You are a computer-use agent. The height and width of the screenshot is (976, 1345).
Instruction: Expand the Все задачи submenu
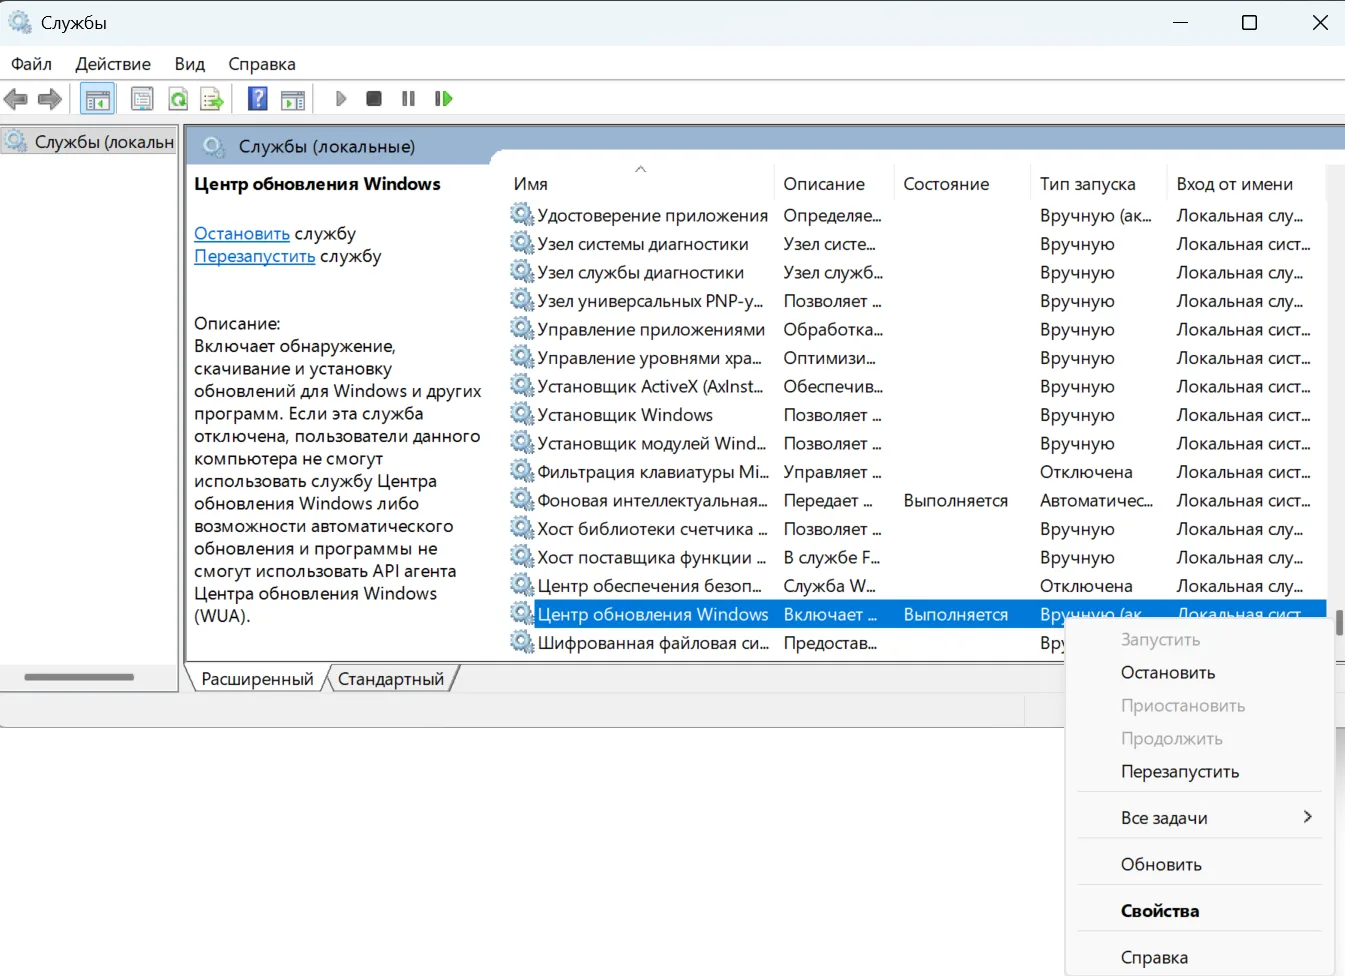pyautogui.click(x=1200, y=818)
